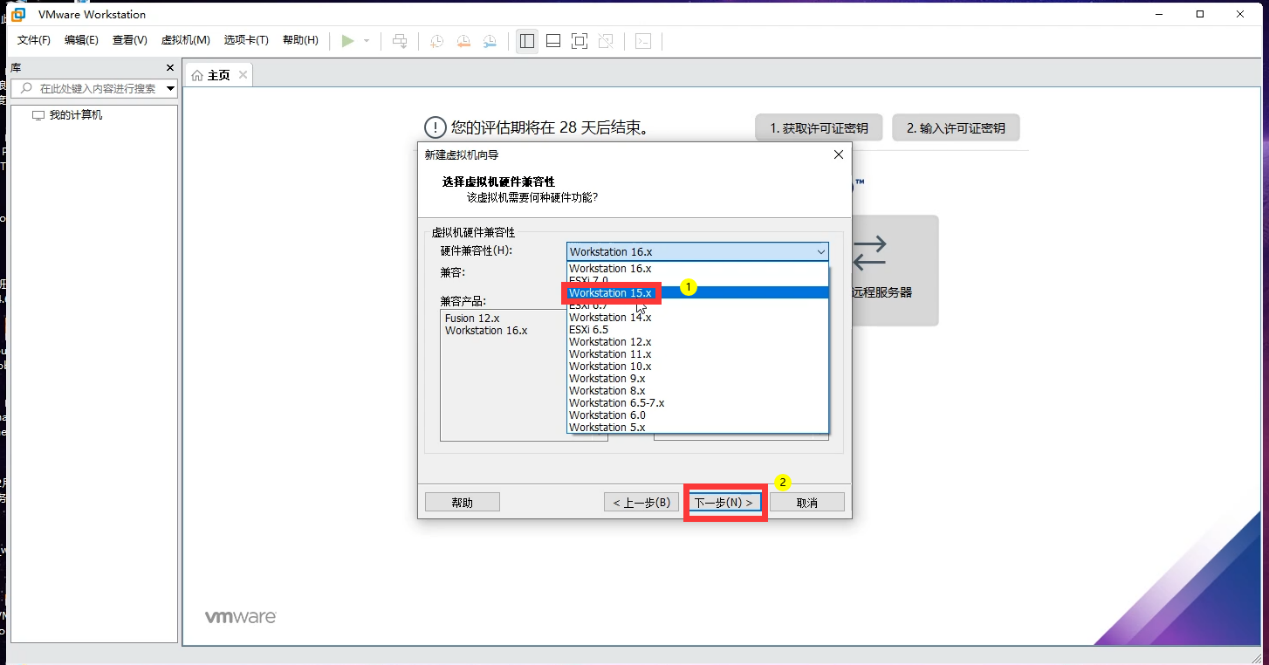Image resolution: width=1269 pixels, height=665 pixels.
Task: Open the 选项卡(T) menu
Action: click(x=246, y=40)
